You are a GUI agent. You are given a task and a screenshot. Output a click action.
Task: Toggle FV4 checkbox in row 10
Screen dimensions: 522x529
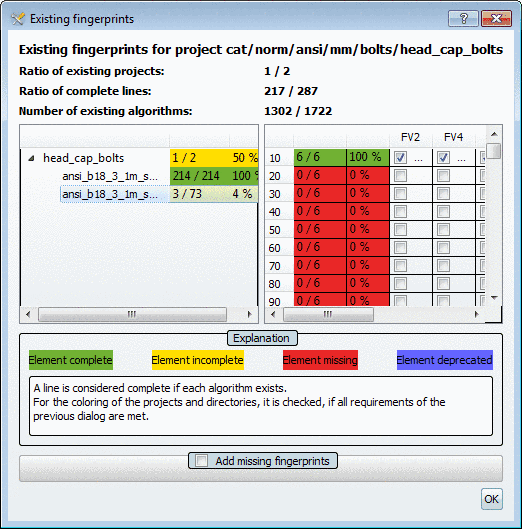point(443,158)
